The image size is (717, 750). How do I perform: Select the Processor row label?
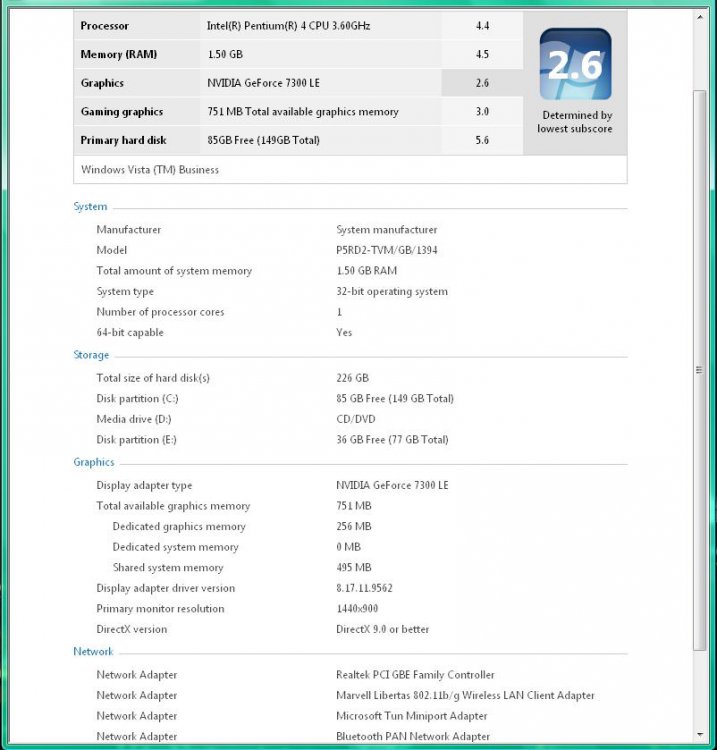point(104,26)
